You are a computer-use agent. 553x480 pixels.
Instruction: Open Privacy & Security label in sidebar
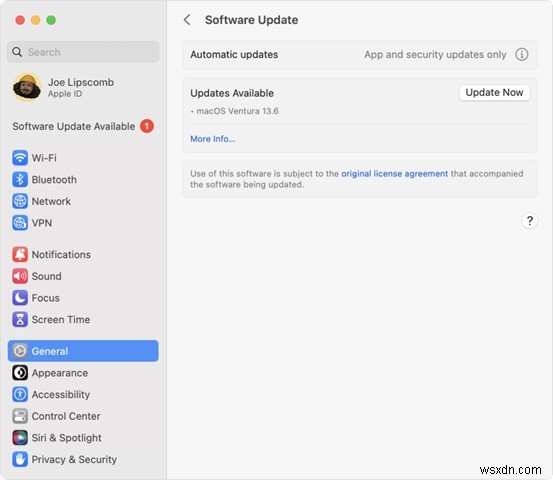coord(74,460)
